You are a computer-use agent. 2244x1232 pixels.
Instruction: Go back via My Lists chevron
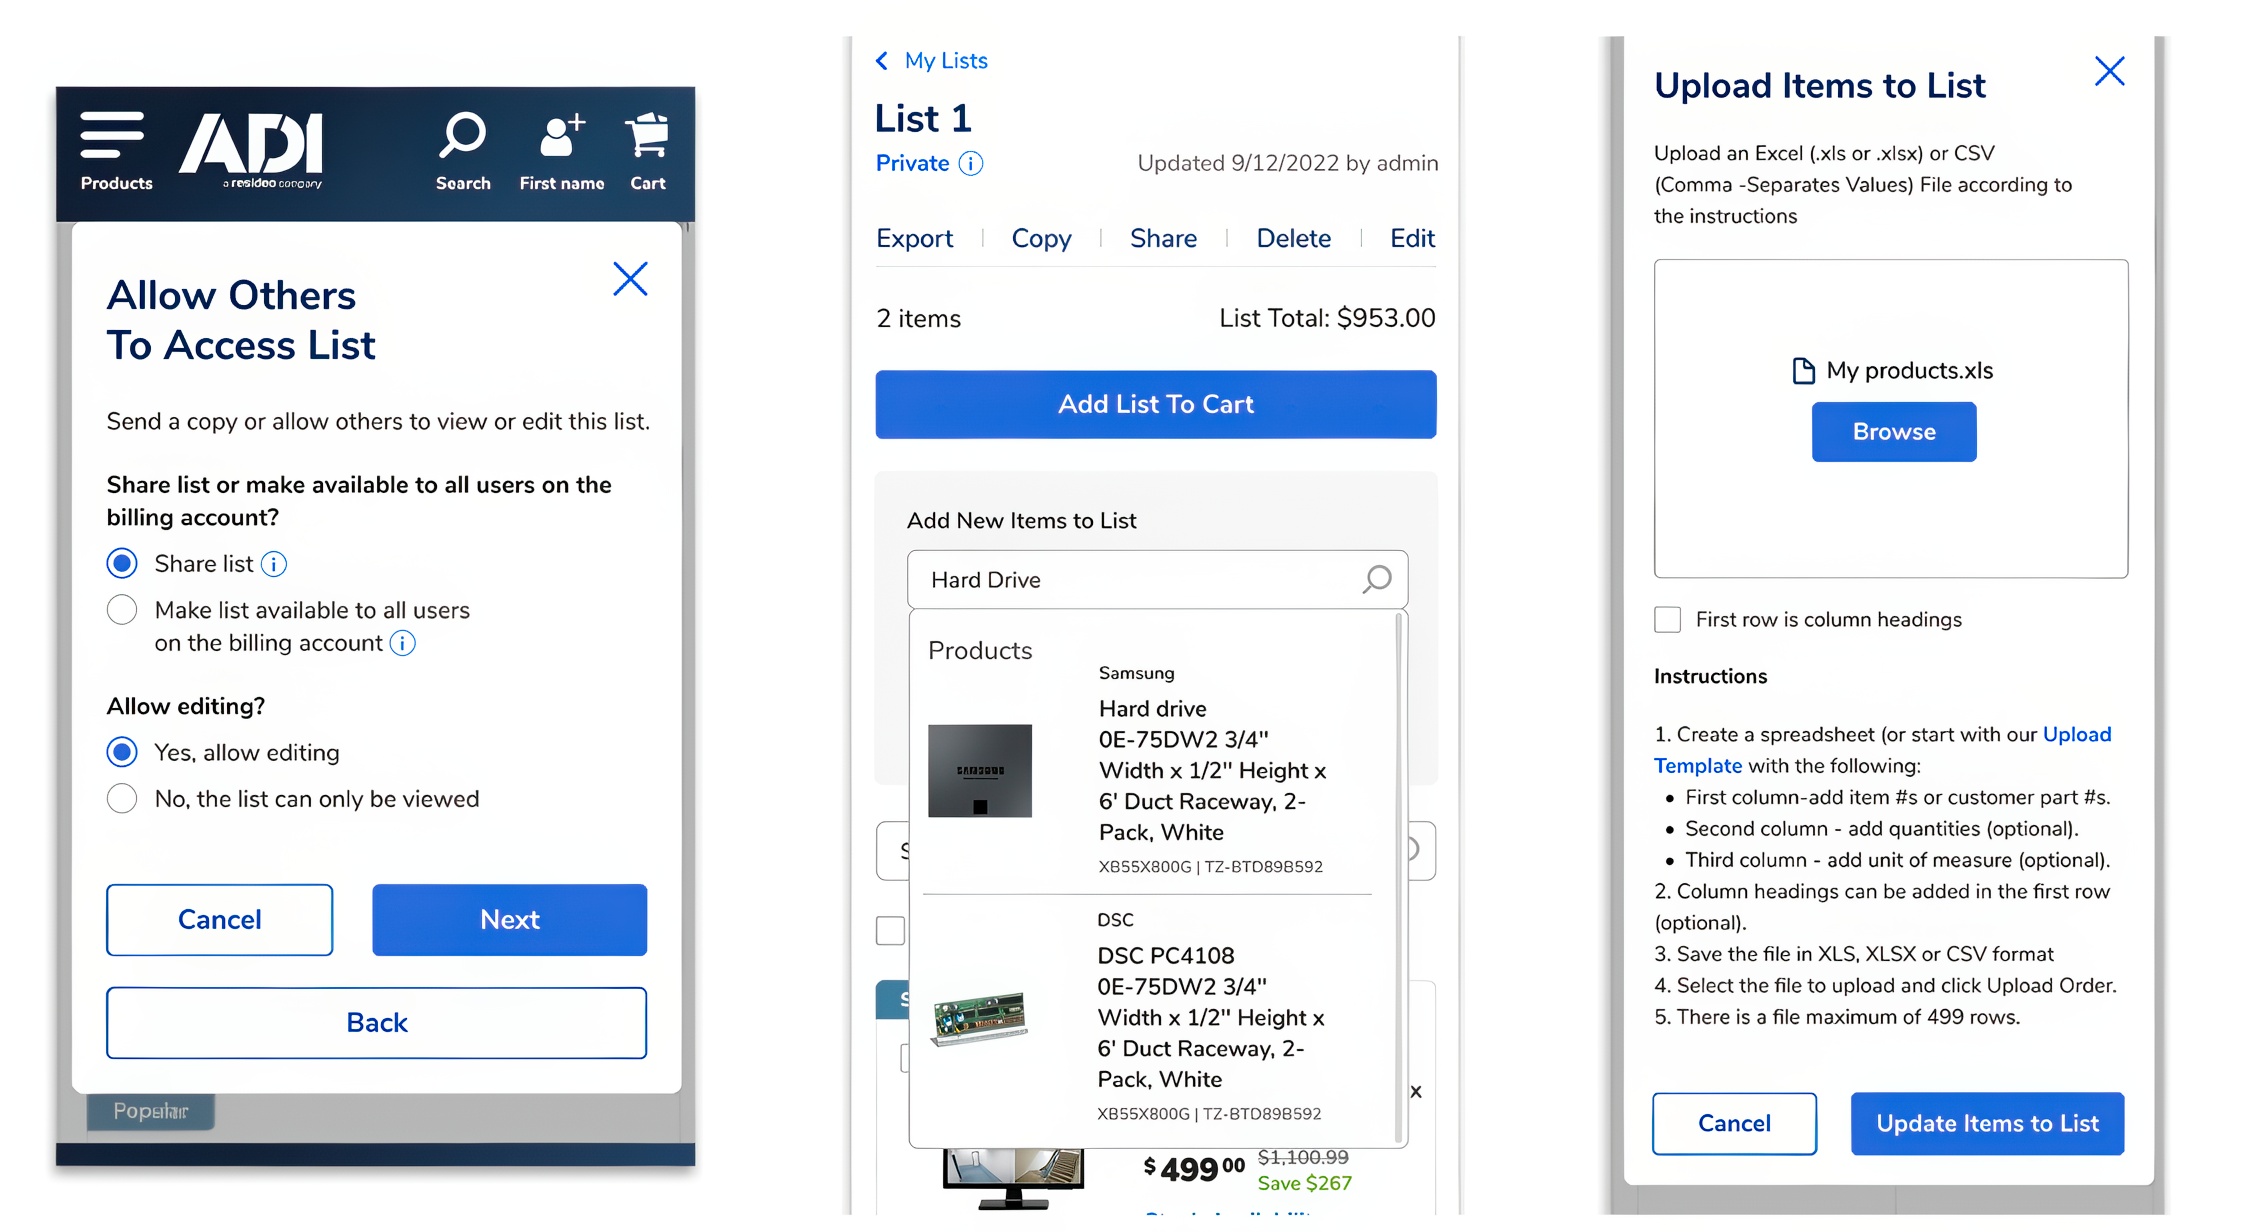click(x=882, y=61)
